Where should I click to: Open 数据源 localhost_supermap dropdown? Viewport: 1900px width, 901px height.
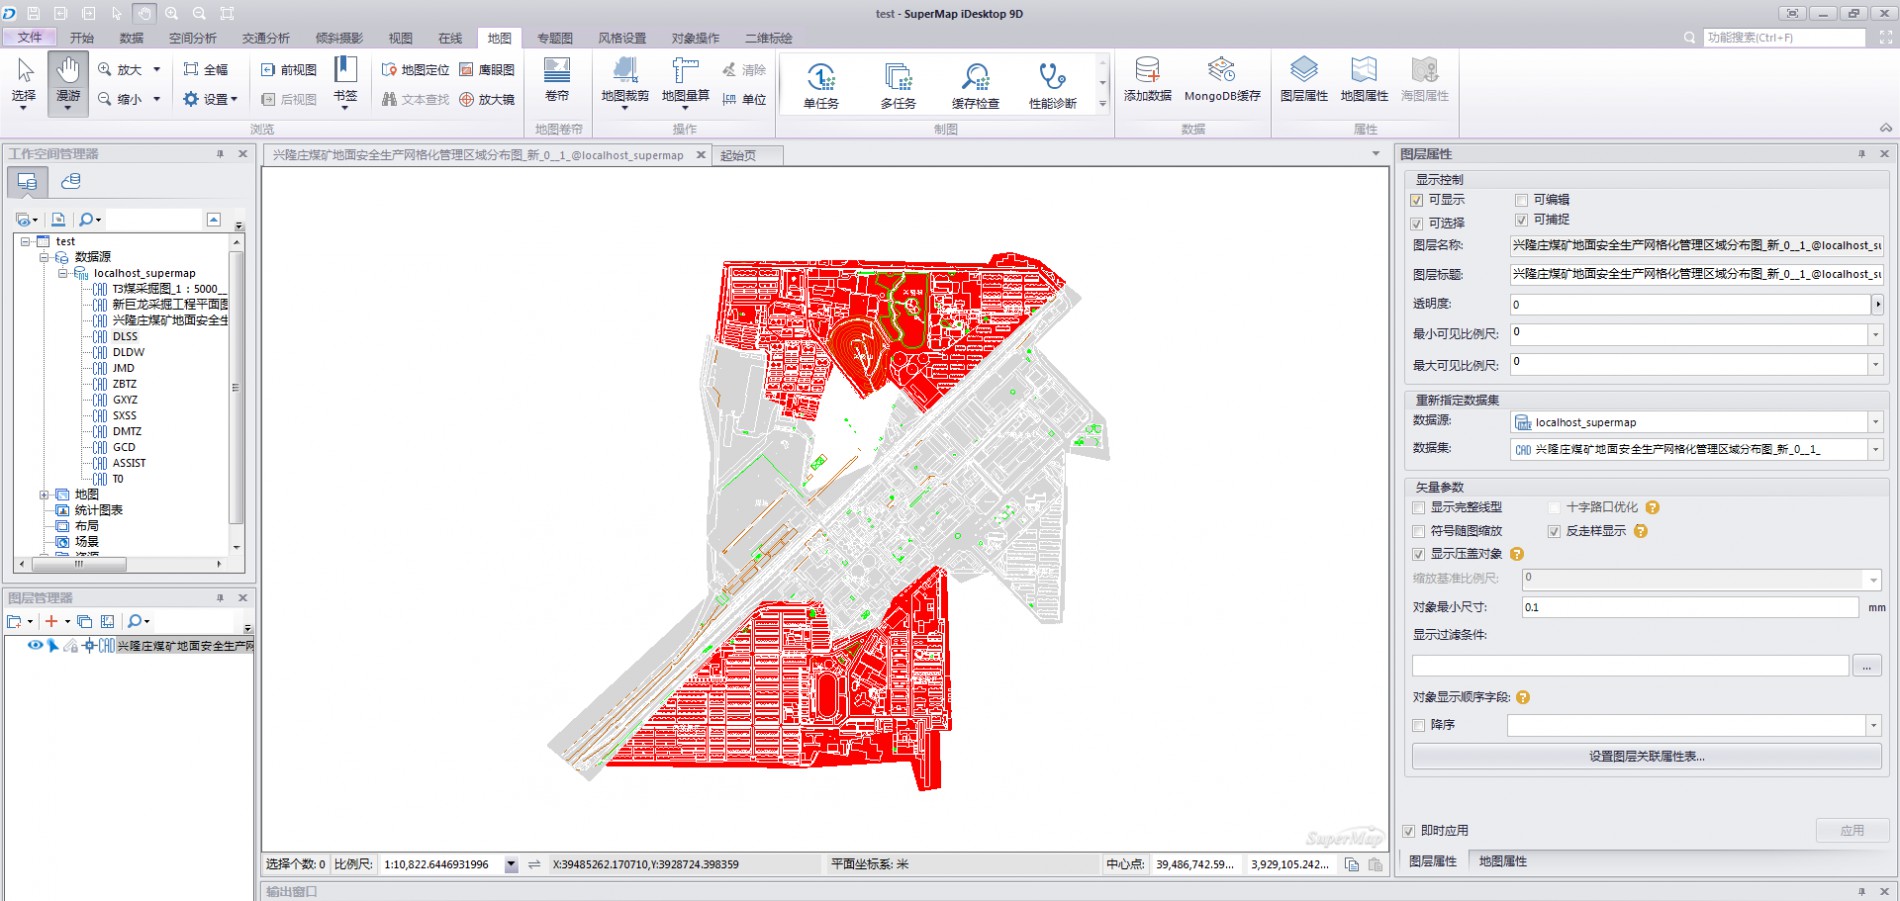tap(1876, 422)
